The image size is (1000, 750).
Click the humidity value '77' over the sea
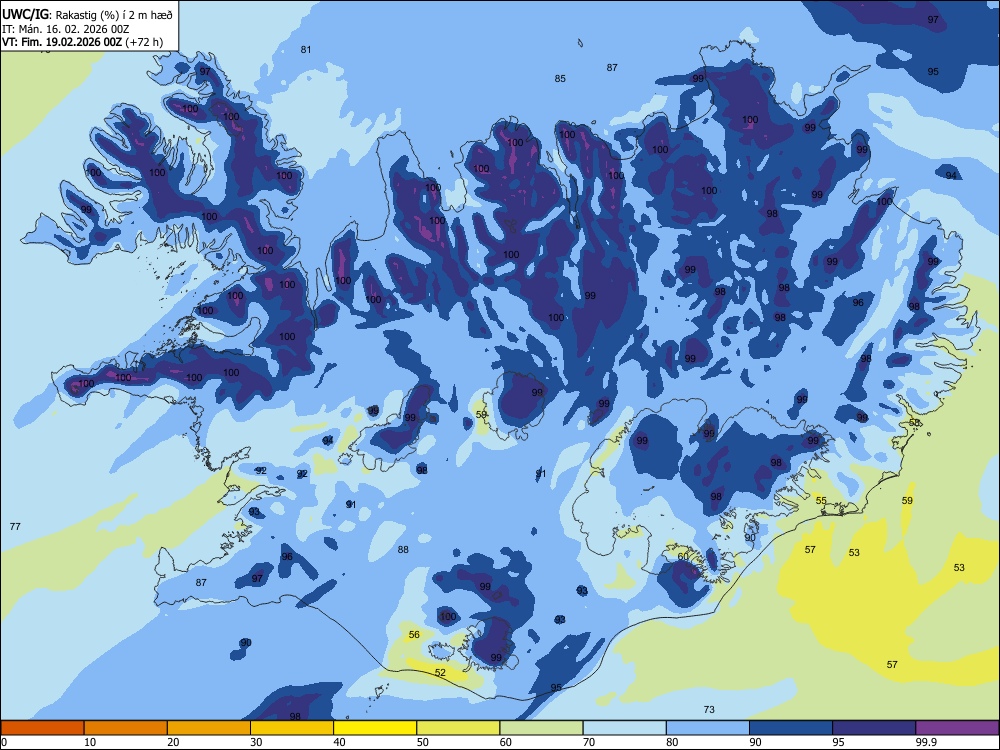pyautogui.click(x=15, y=527)
